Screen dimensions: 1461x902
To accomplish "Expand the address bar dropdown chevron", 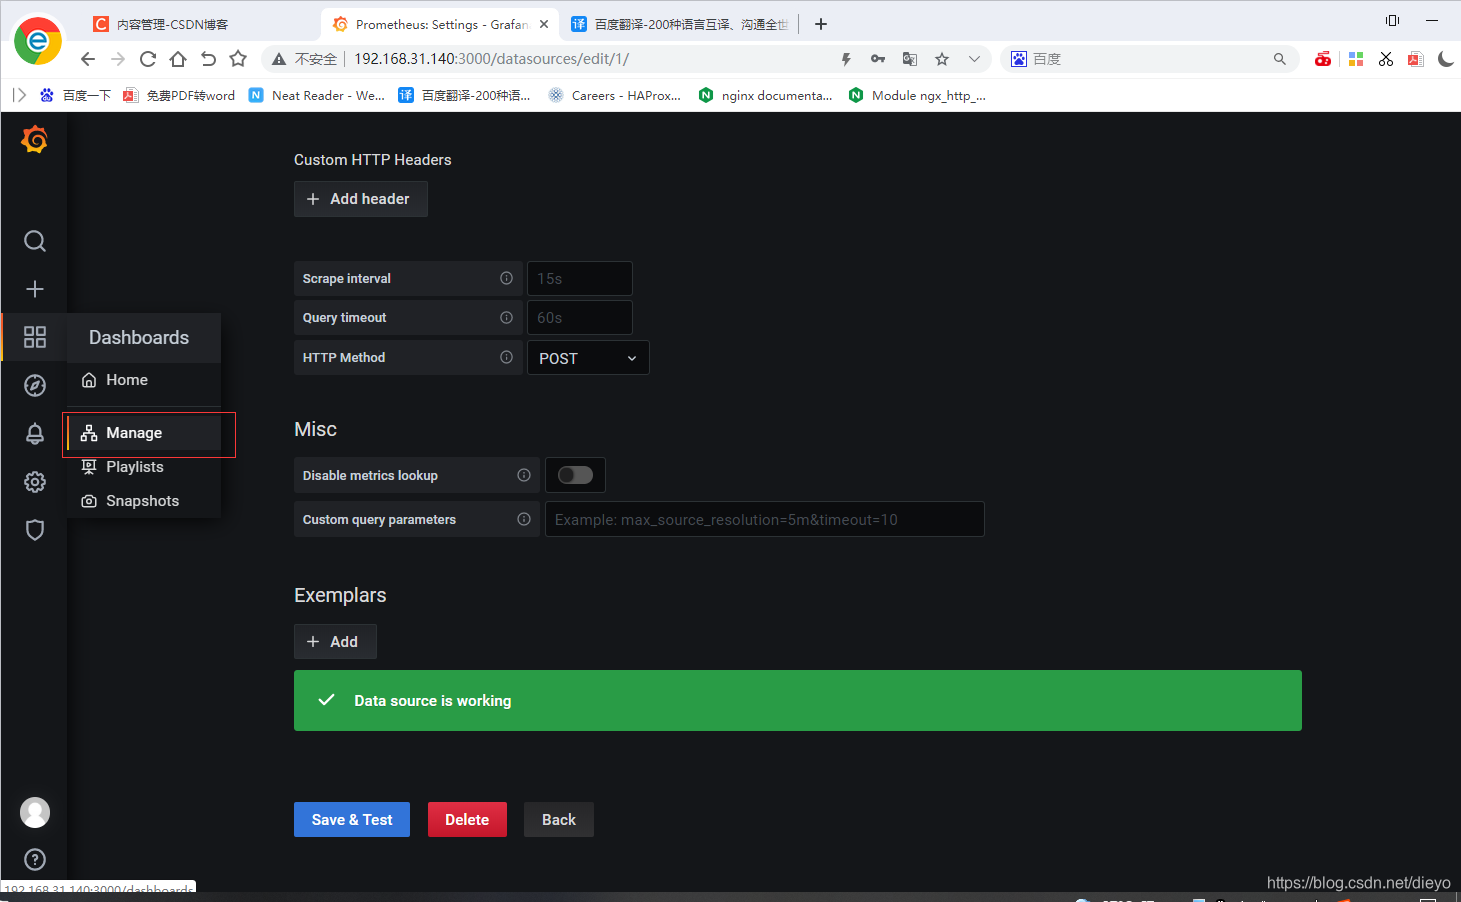I will pyautogui.click(x=974, y=59).
